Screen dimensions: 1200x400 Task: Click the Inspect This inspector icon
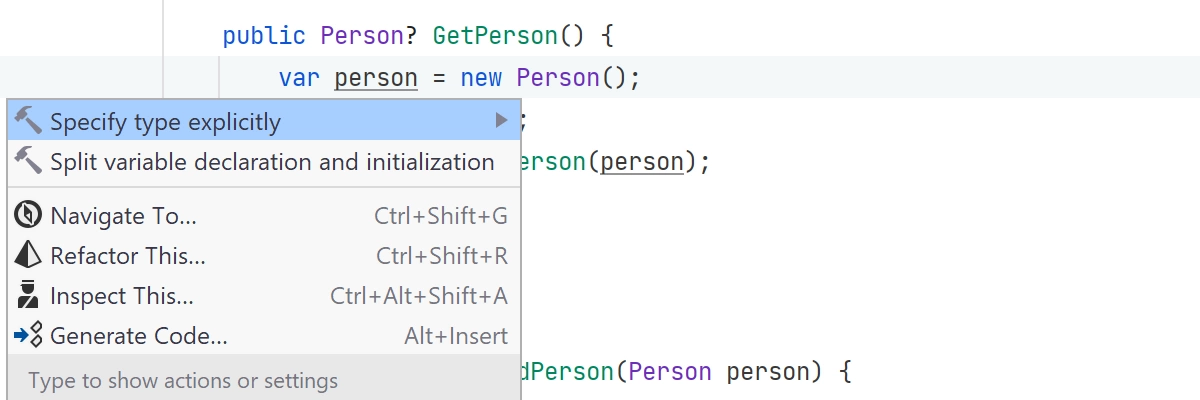click(x=29, y=296)
